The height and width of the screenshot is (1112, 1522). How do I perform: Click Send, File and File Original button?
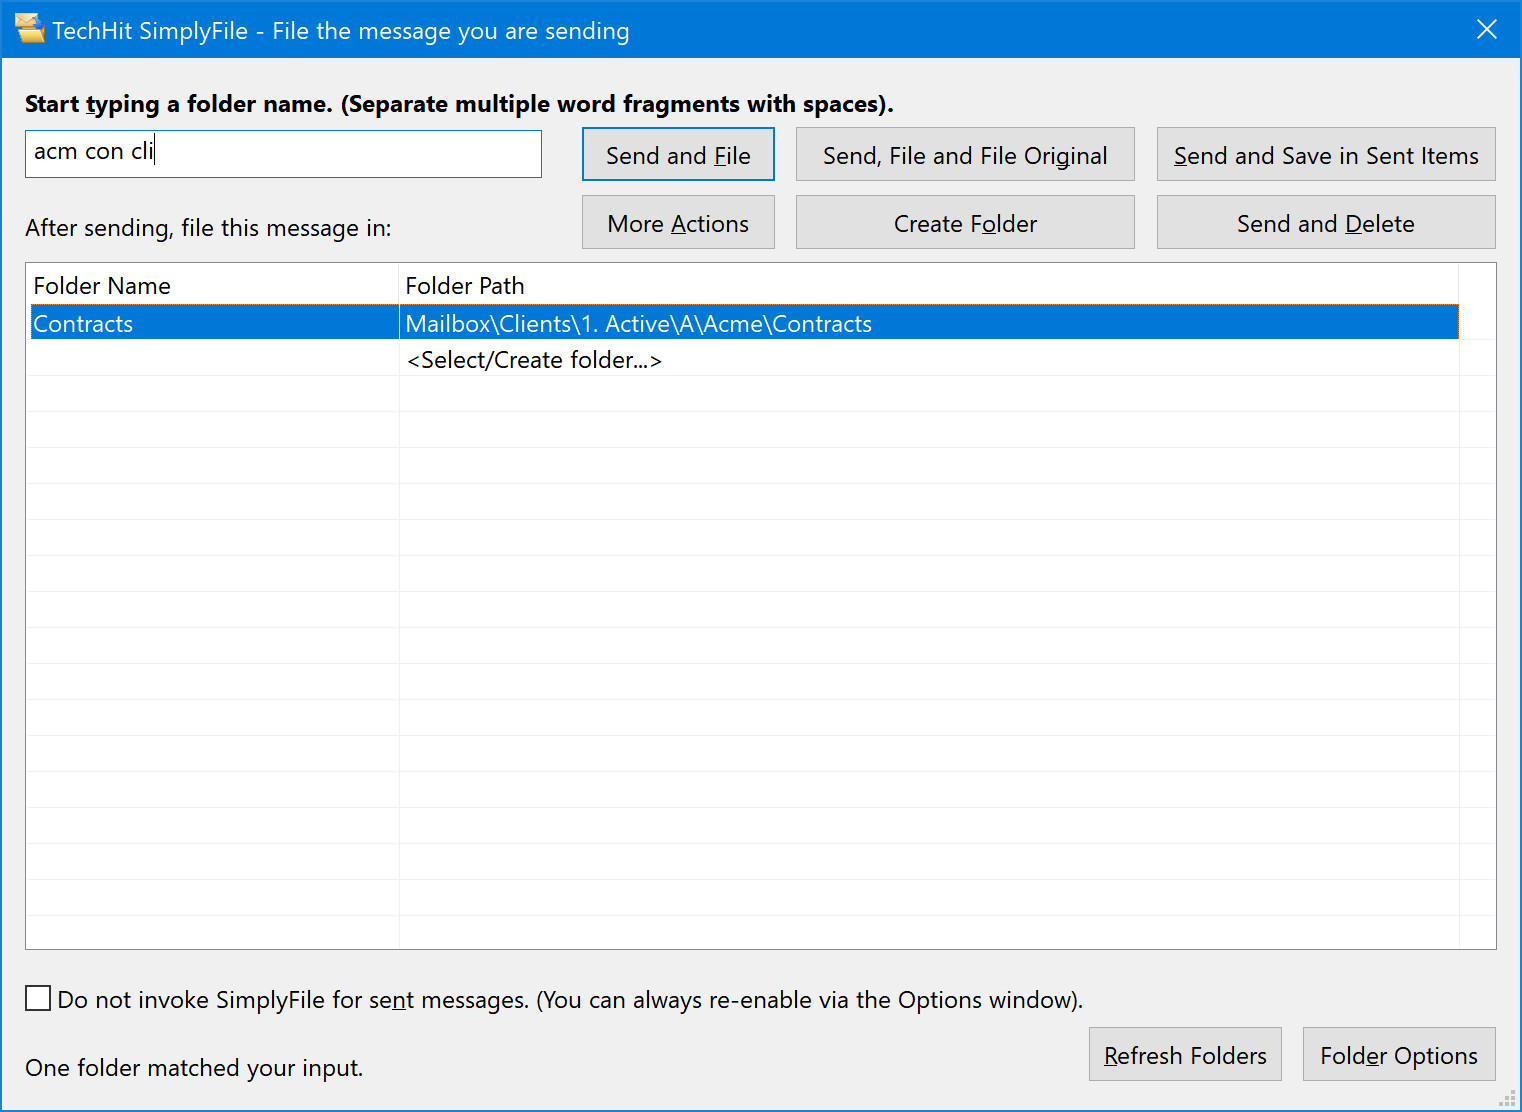click(965, 154)
